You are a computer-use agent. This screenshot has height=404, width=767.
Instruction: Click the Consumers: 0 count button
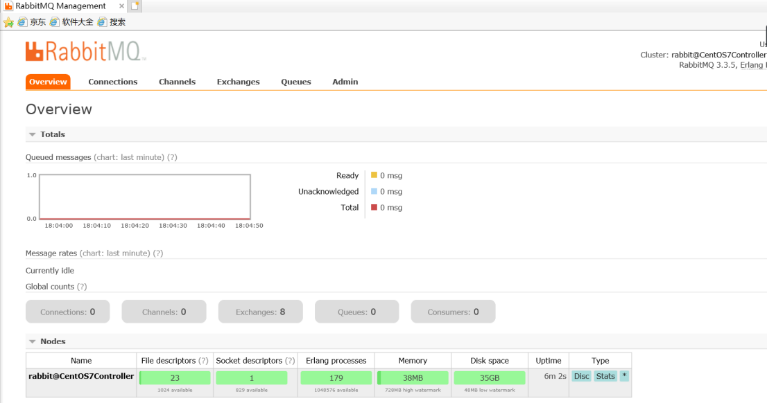point(453,312)
